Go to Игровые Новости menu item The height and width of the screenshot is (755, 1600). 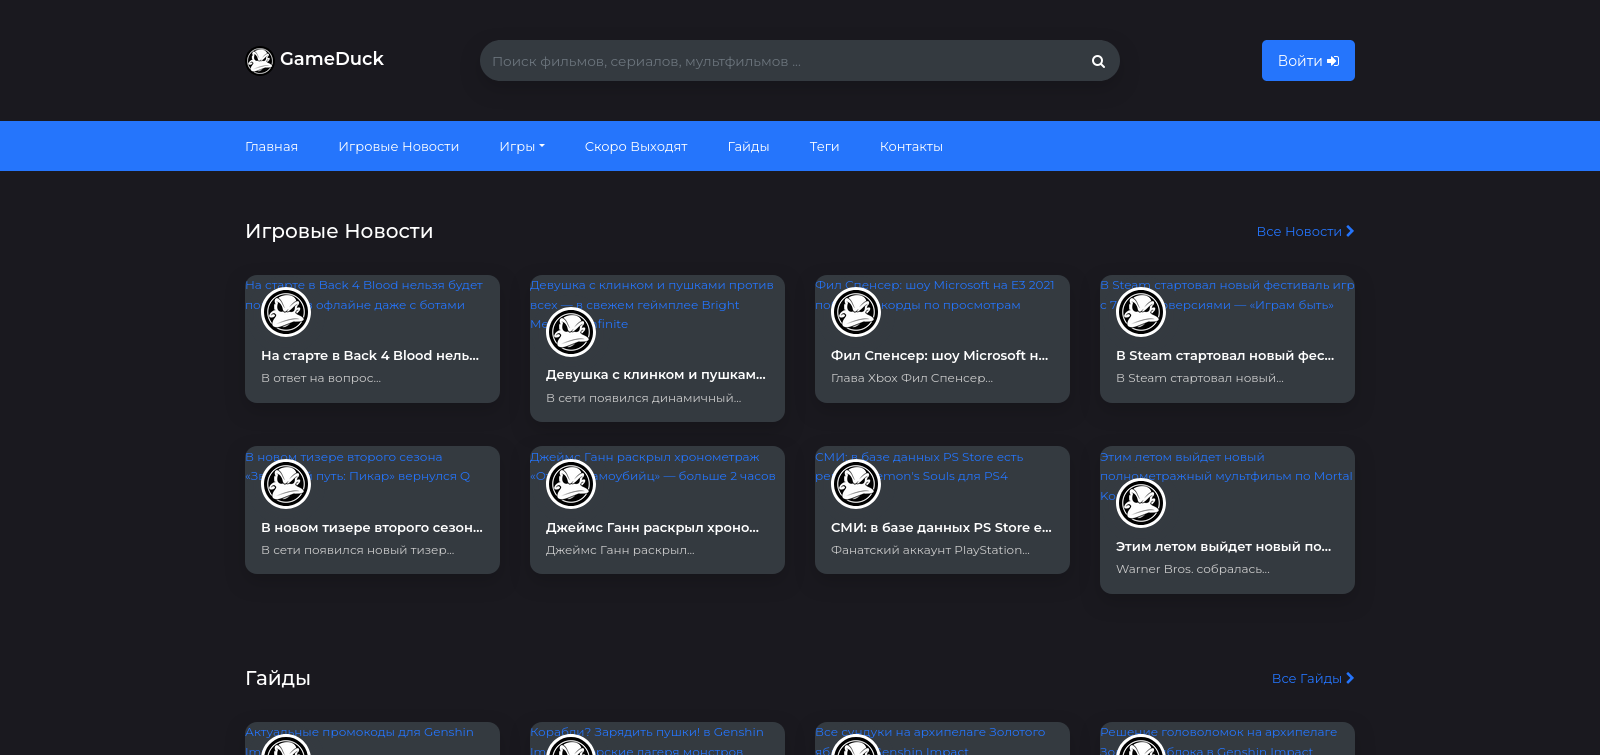398,146
